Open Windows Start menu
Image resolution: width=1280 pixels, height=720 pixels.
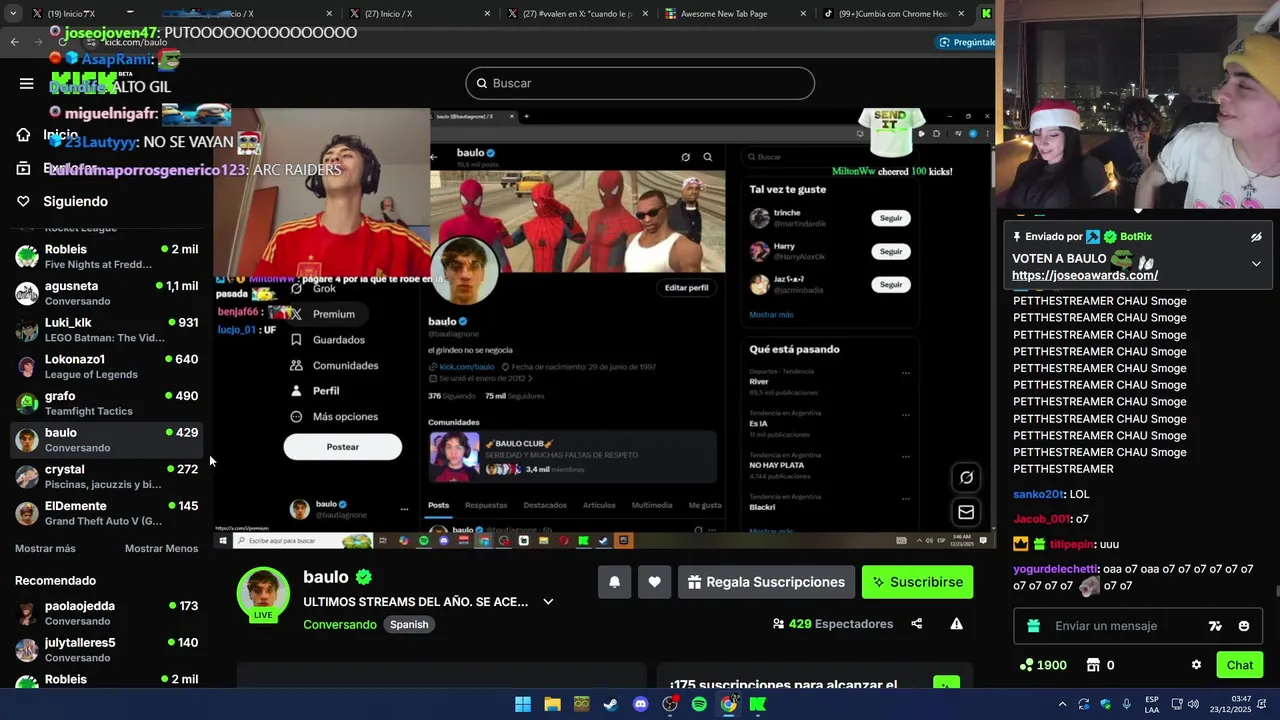point(523,704)
